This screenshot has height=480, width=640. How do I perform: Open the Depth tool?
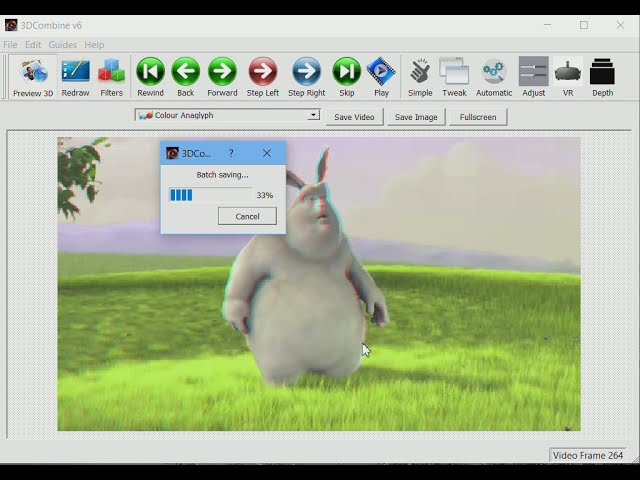pos(602,77)
